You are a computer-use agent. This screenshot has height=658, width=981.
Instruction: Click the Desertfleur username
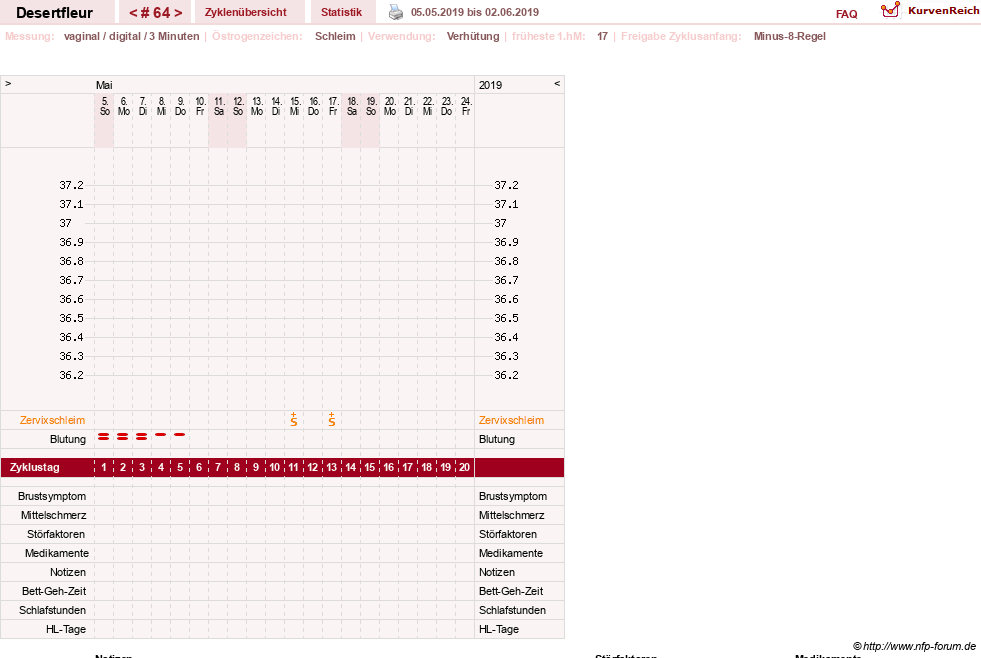tap(54, 13)
